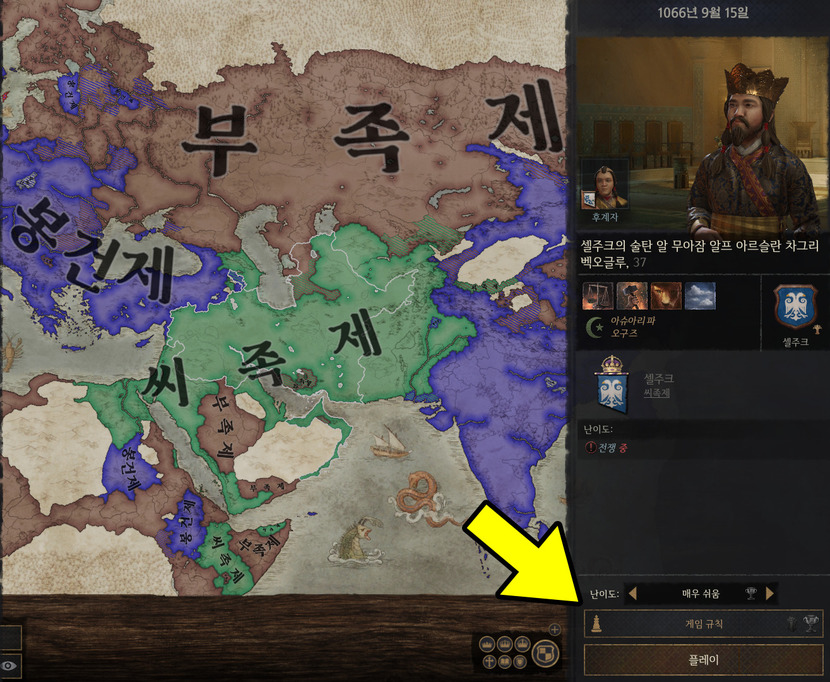Screen dimensions: 830x682
Task: Click the 아슈아리파 faith name link
Action: (x=633, y=320)
